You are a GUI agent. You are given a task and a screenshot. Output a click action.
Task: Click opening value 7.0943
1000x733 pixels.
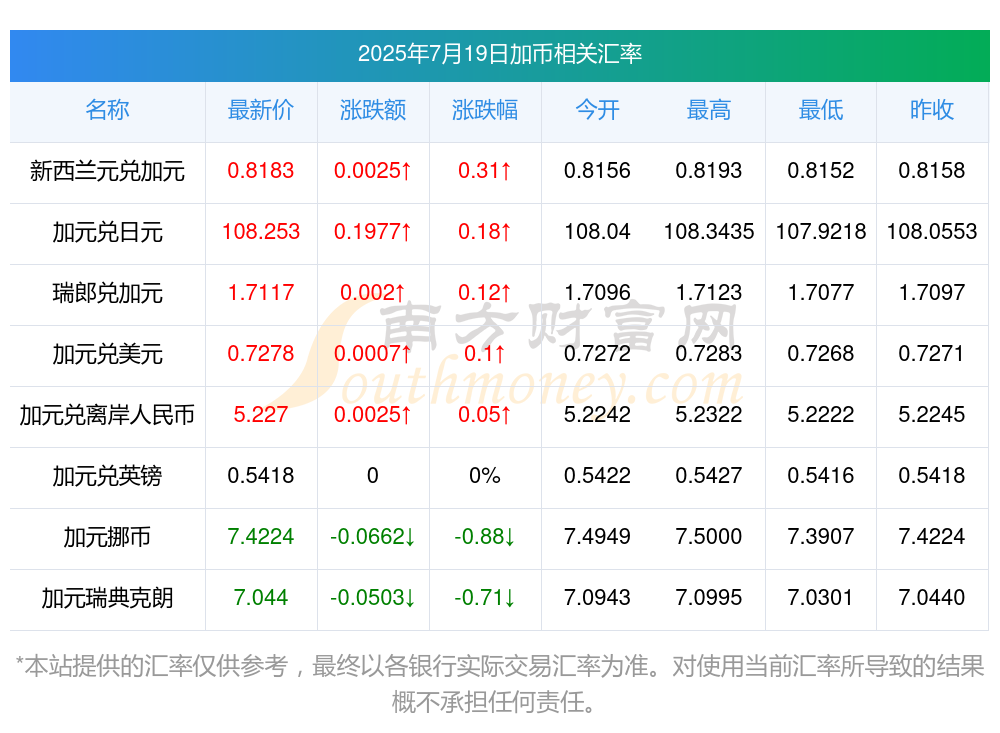(x=597, y=598)
